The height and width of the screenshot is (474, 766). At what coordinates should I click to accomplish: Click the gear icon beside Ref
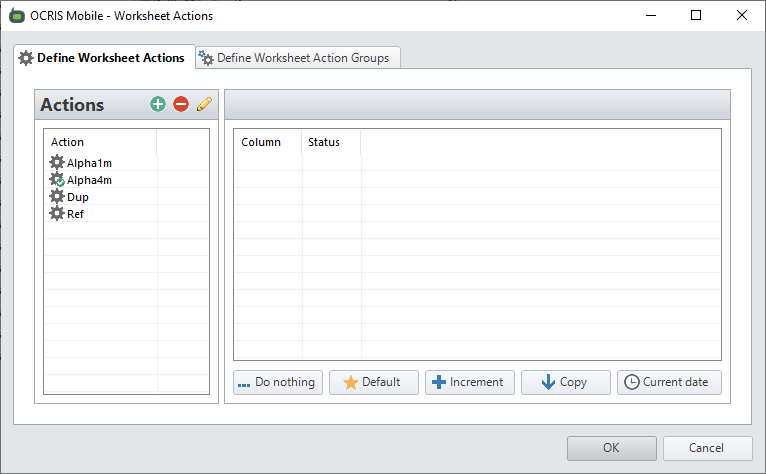pyautogui.click(x=57, y=214)
